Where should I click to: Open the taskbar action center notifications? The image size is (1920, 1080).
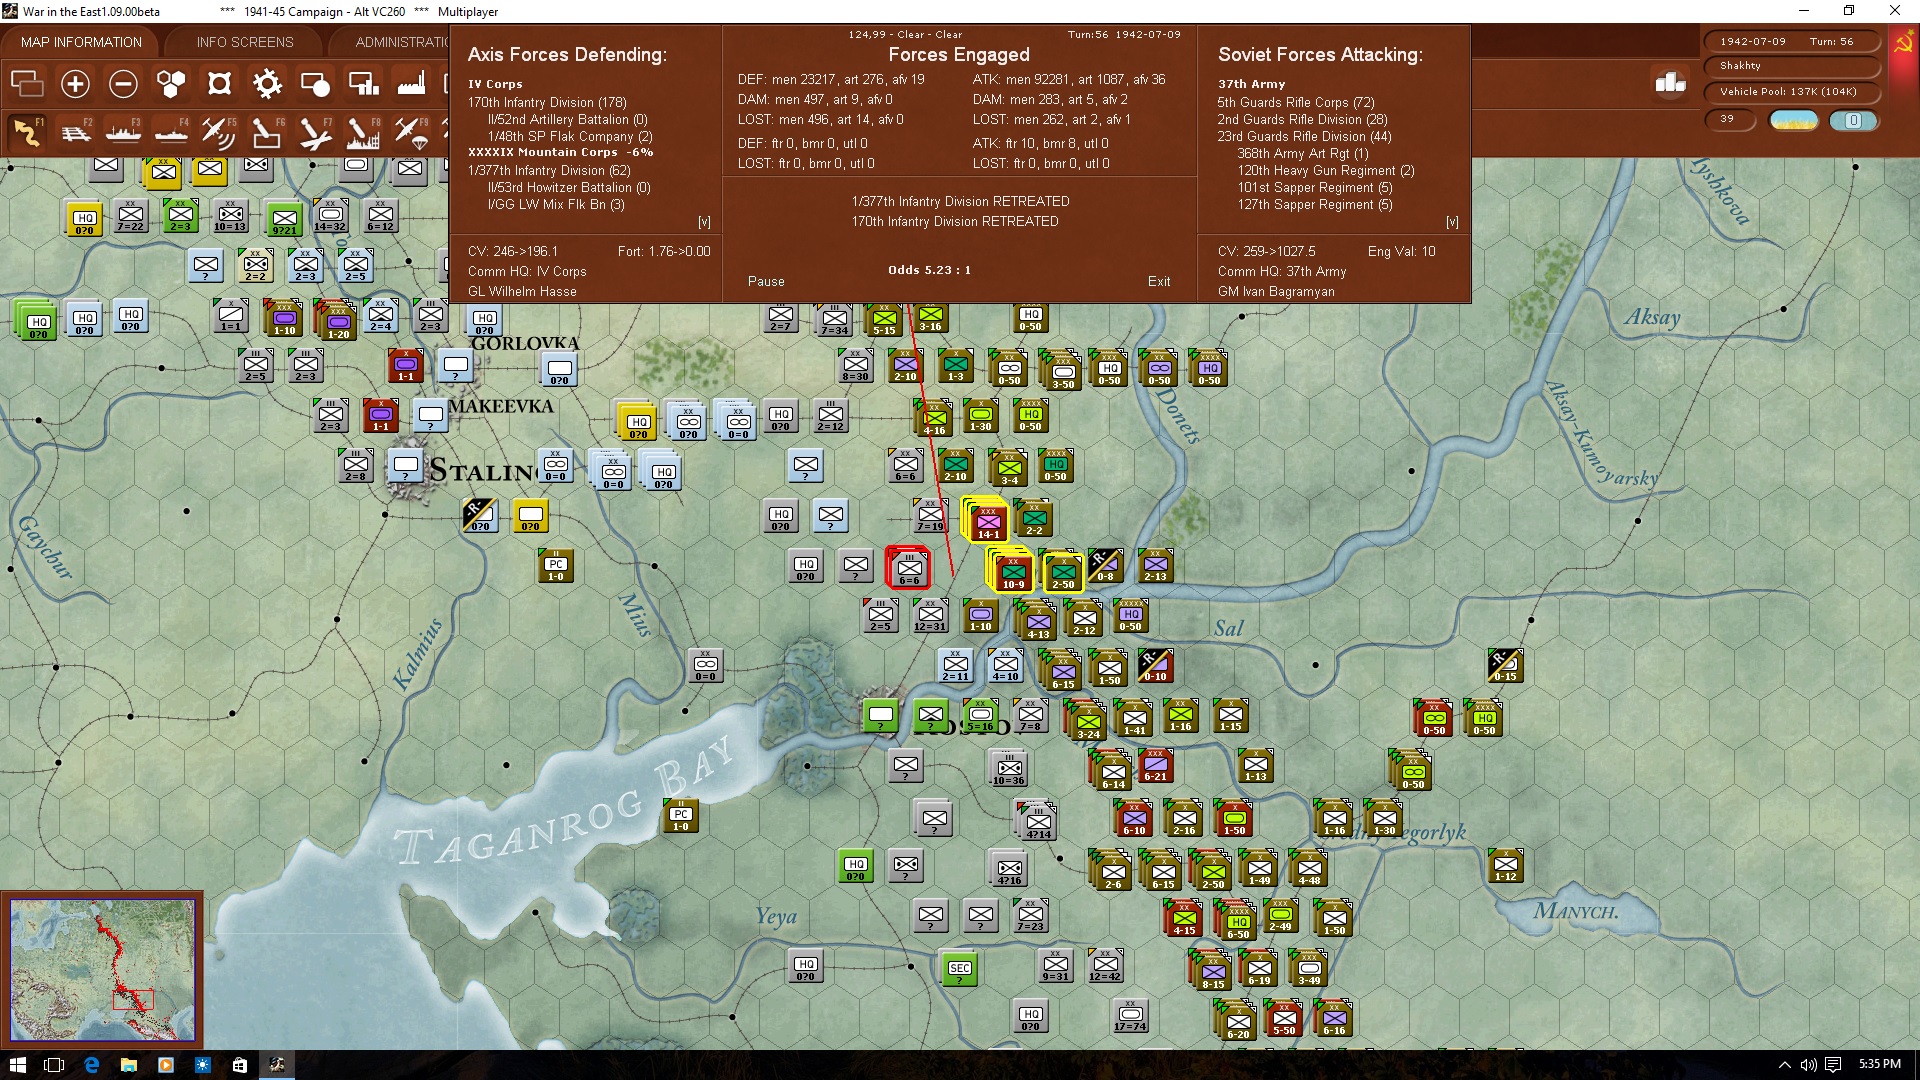pyautogui.click(x=1833, y=1064)
